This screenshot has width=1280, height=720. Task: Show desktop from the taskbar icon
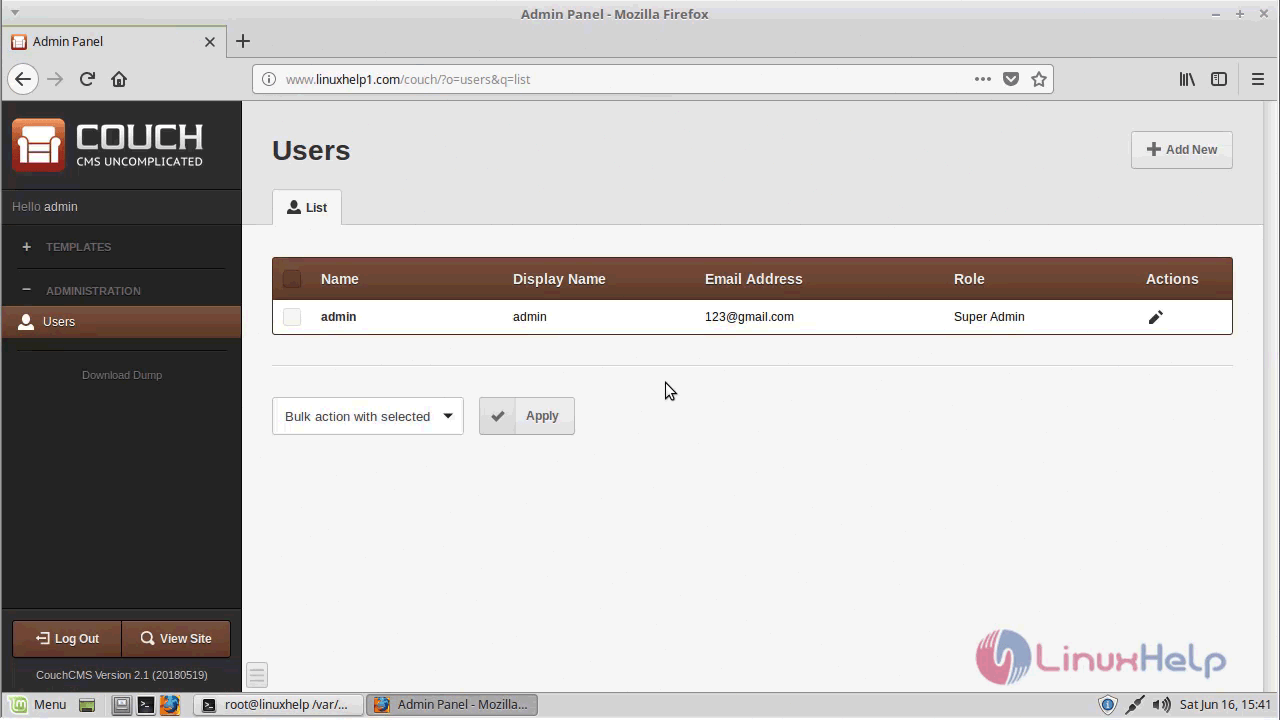(87, 705)
